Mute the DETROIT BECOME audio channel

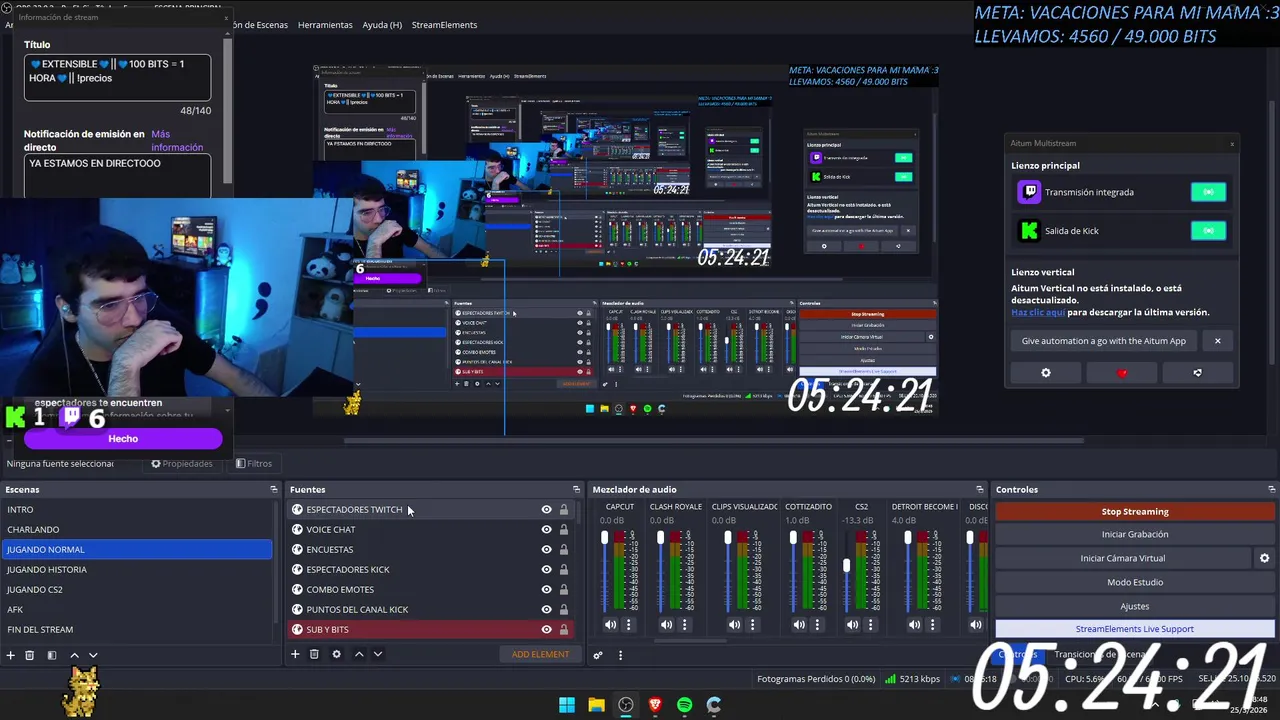pos(914,625)
